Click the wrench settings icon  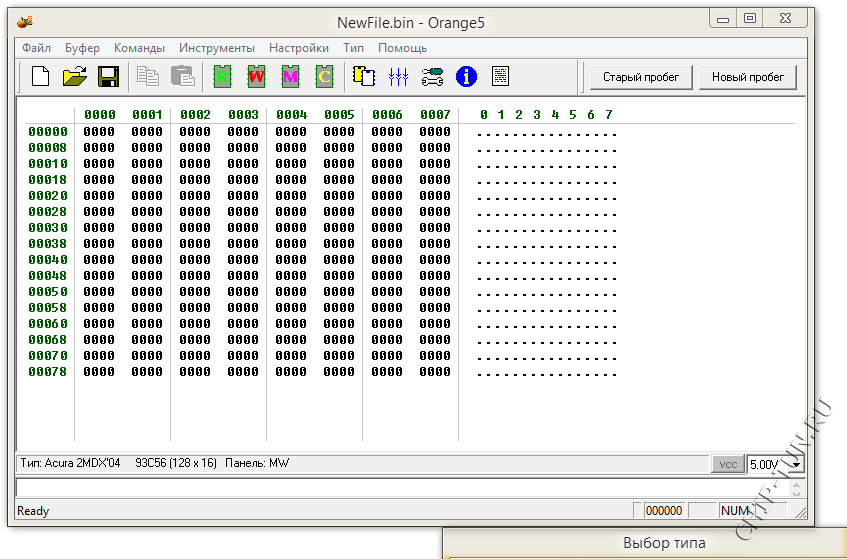click(x=432, y=76)
